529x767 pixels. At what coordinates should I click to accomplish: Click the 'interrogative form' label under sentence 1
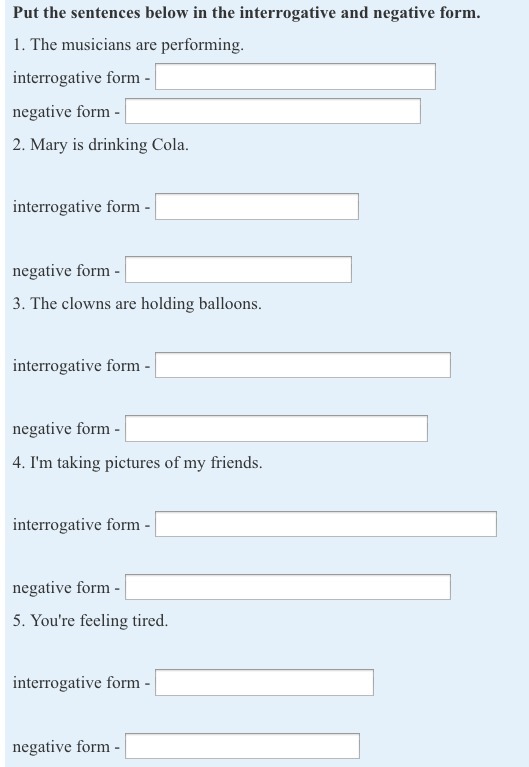[x=76, y=78]
